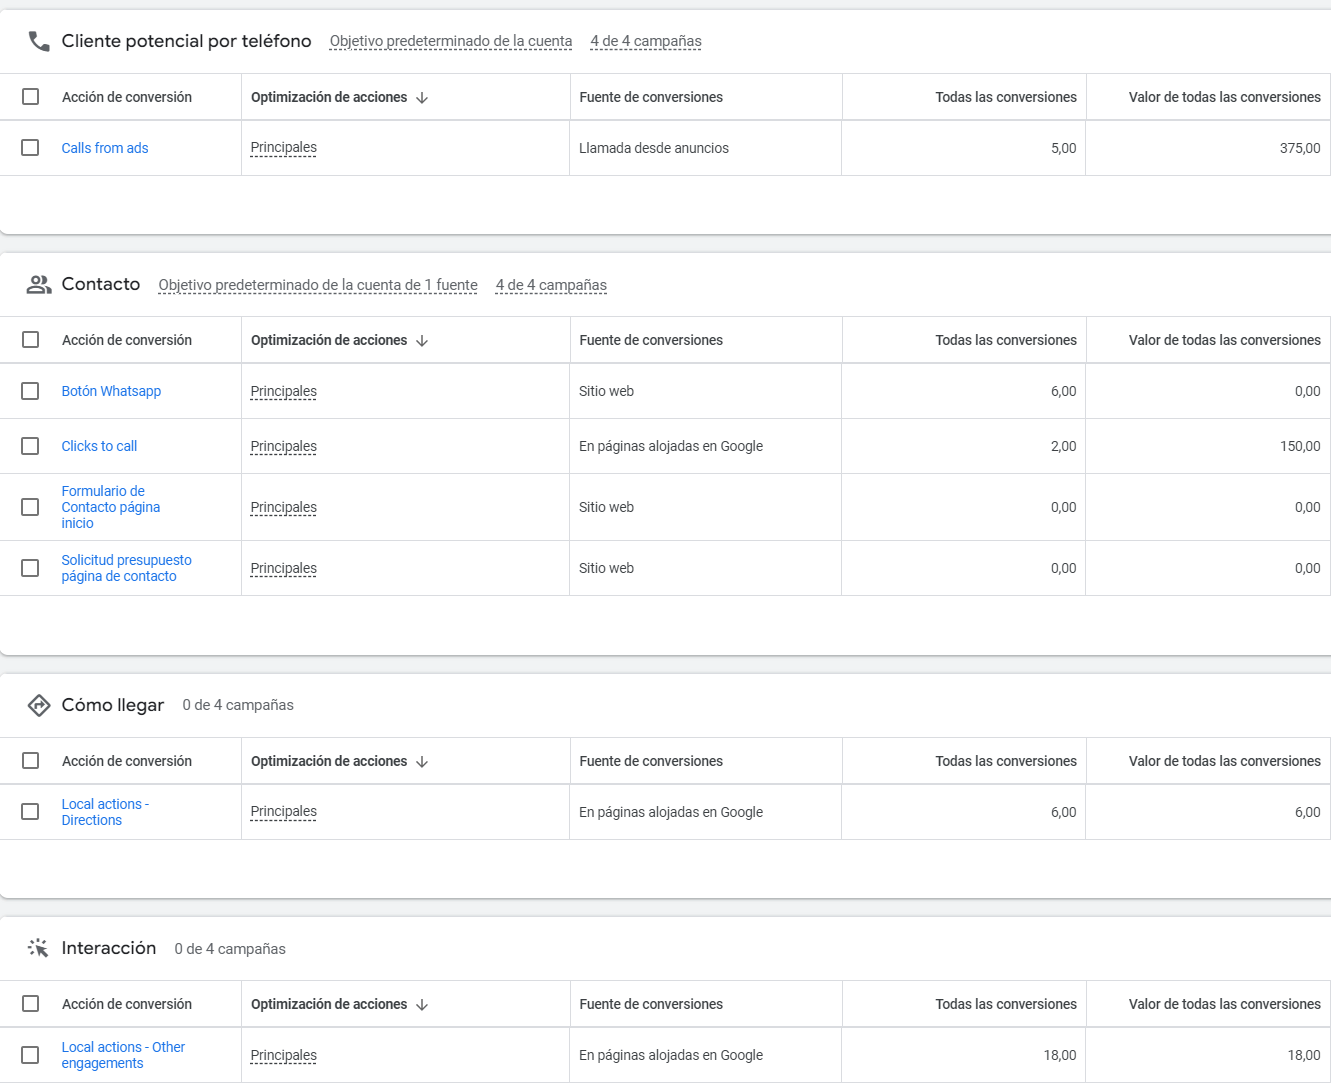
Task: Open the Formulario de Contacto página inicio link
Action: coord(111,507)
